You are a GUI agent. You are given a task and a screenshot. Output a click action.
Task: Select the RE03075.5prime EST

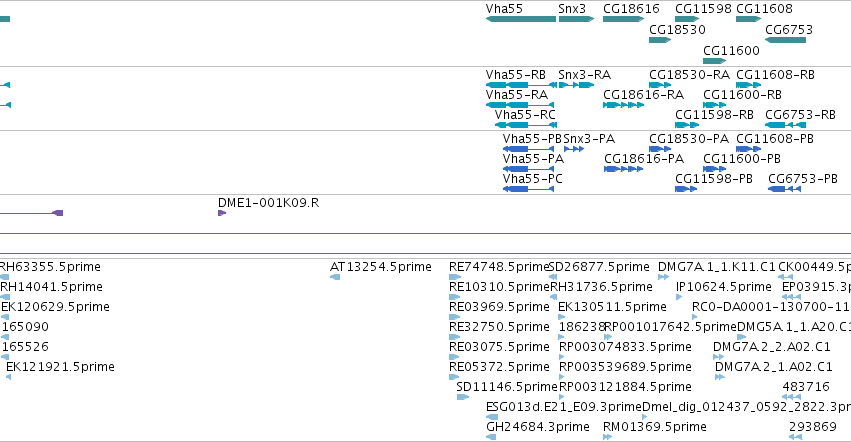tap(454, 357)
